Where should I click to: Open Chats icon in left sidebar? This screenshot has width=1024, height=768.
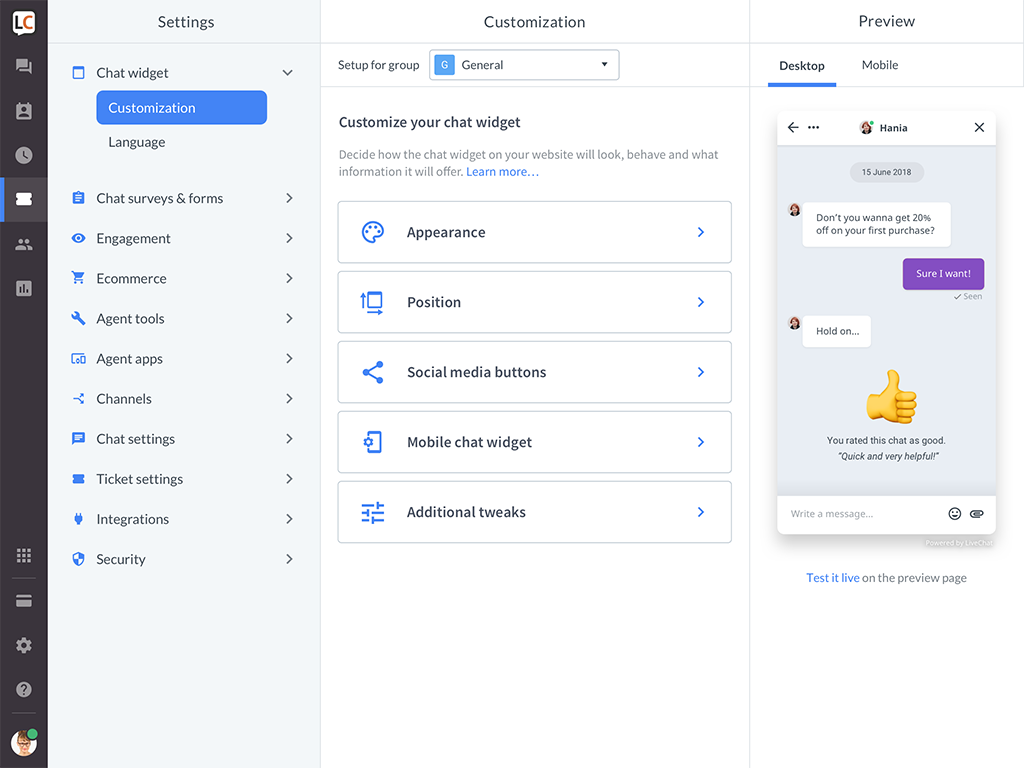coord(24,67)
